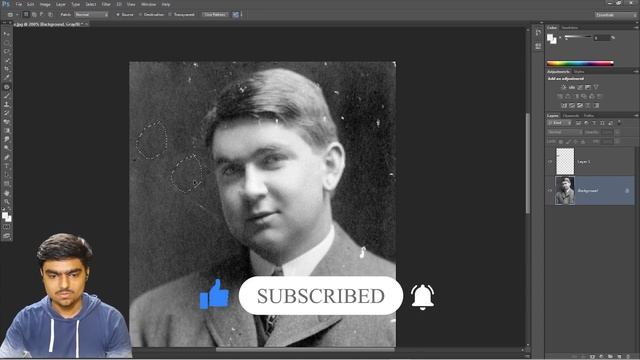640x360 pixels.
Task: Switch to the Channels tab
Action: (571, 116)
